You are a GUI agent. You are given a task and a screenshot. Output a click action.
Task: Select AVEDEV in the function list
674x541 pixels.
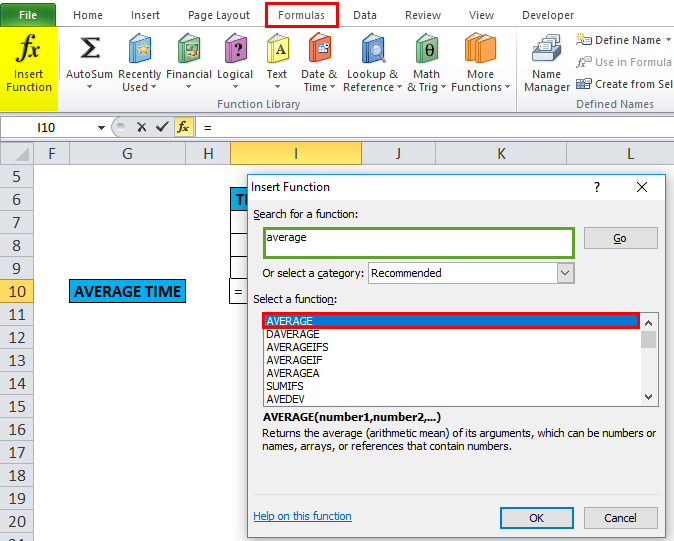[x=451, y=399]
